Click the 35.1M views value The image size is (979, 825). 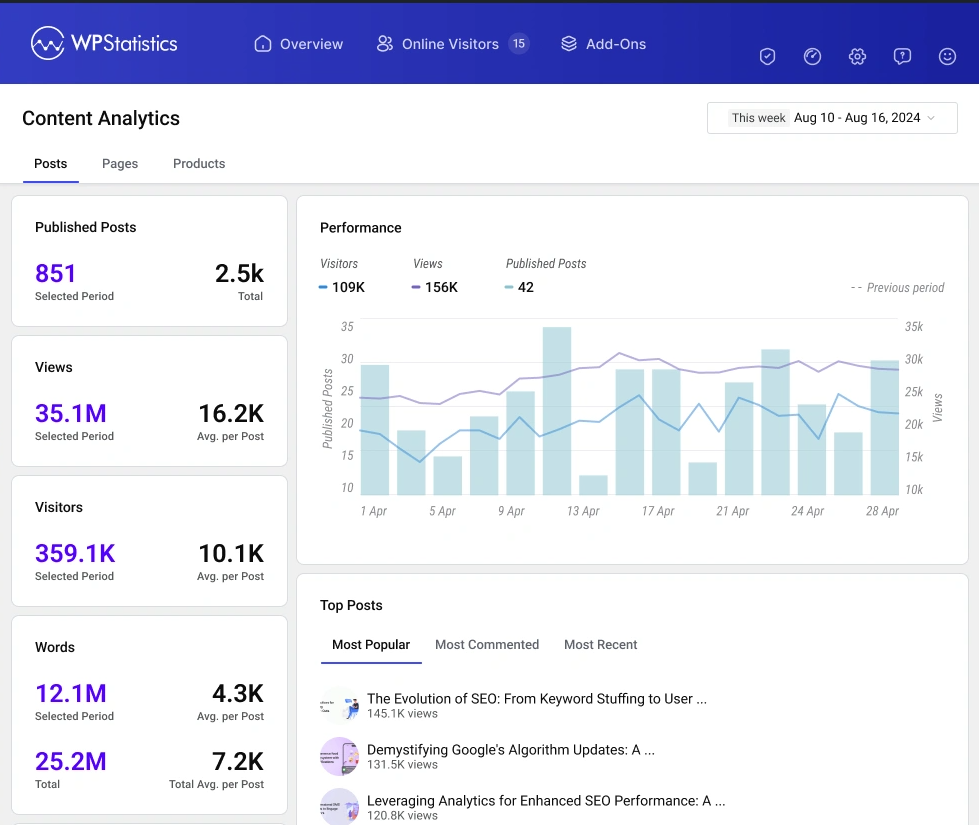[71, 413]
